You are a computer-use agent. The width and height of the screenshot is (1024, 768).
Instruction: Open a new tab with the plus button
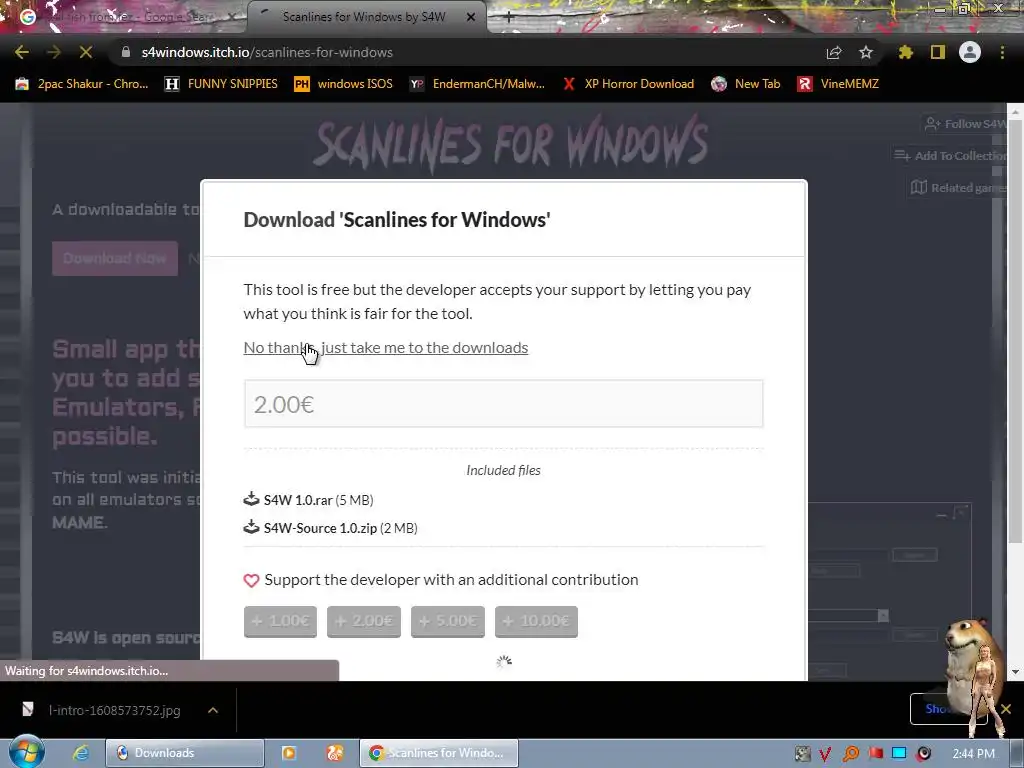coord(509,17)
